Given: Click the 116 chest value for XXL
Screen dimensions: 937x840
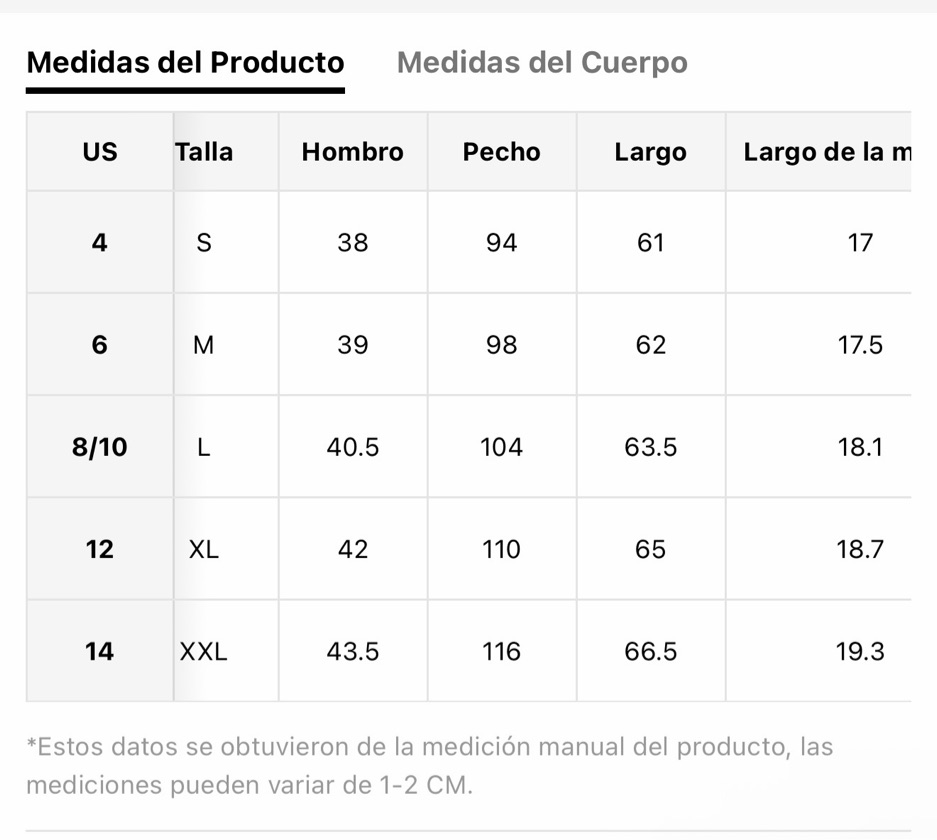Looking at the screenshot, I should [x=501, y=651].
